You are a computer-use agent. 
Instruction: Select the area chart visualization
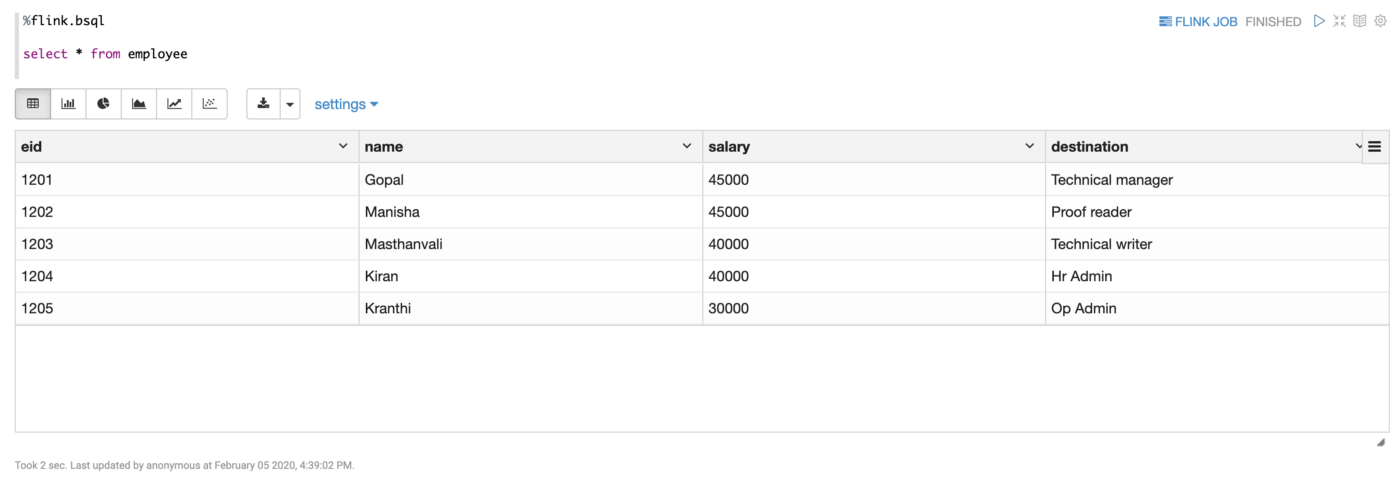139,104
